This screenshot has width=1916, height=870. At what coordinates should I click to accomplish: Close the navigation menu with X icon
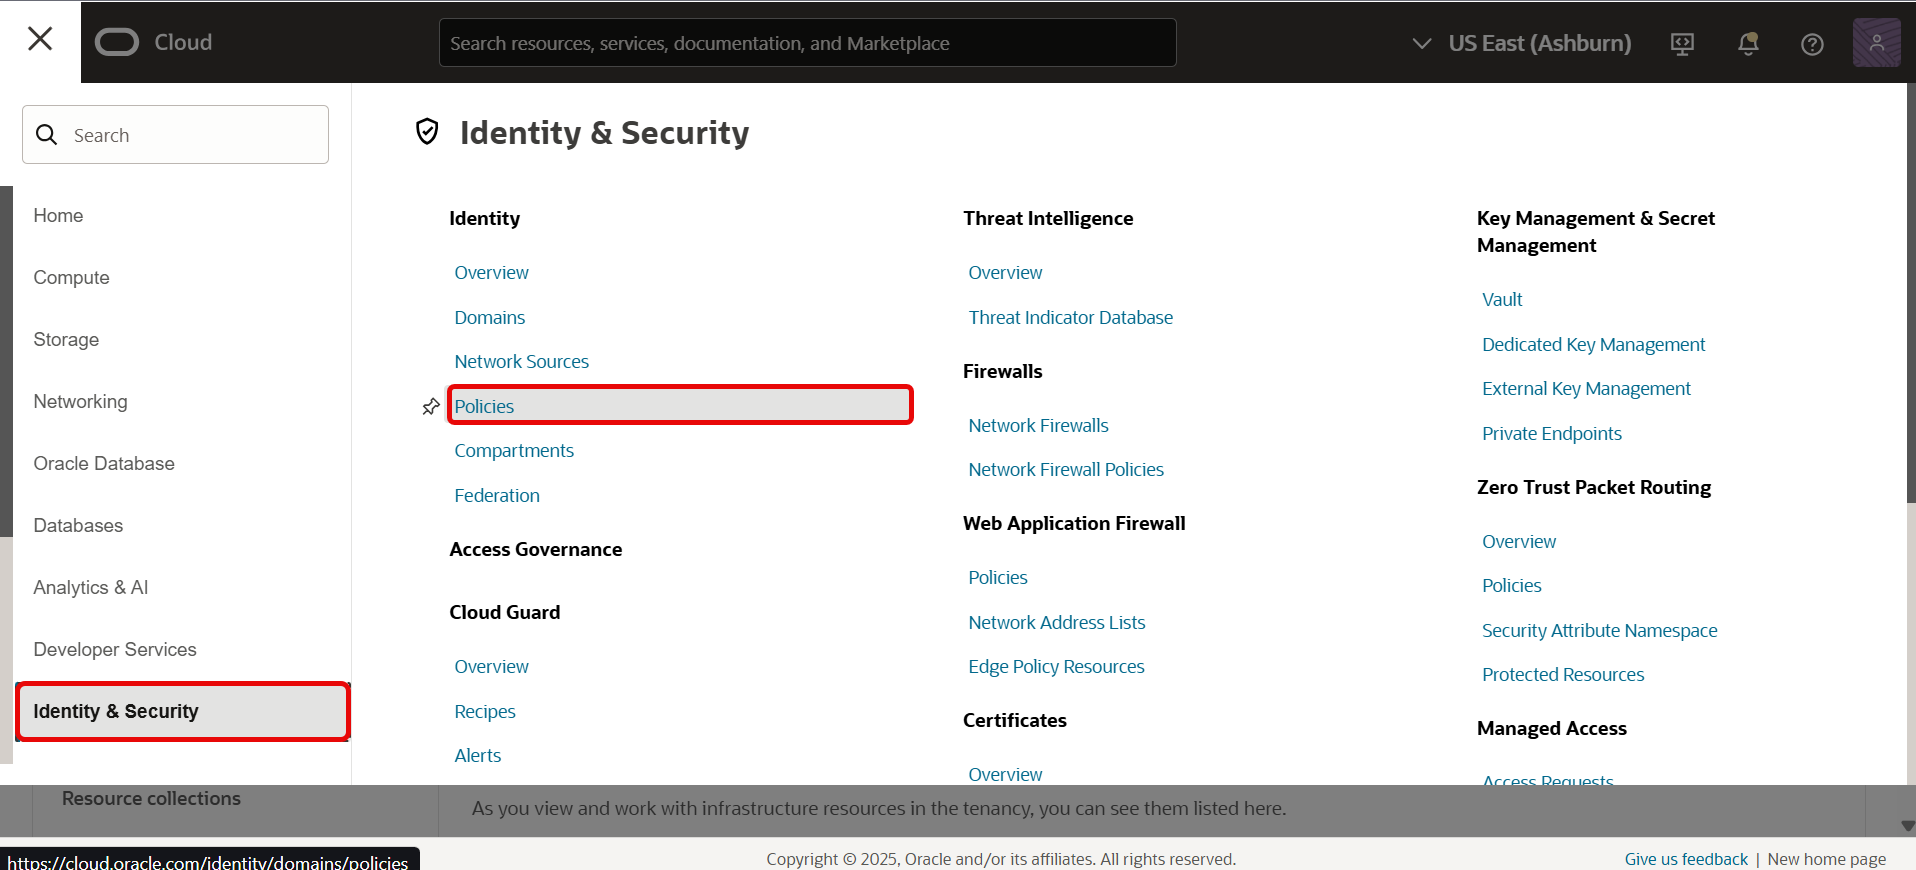coord(40,39)
